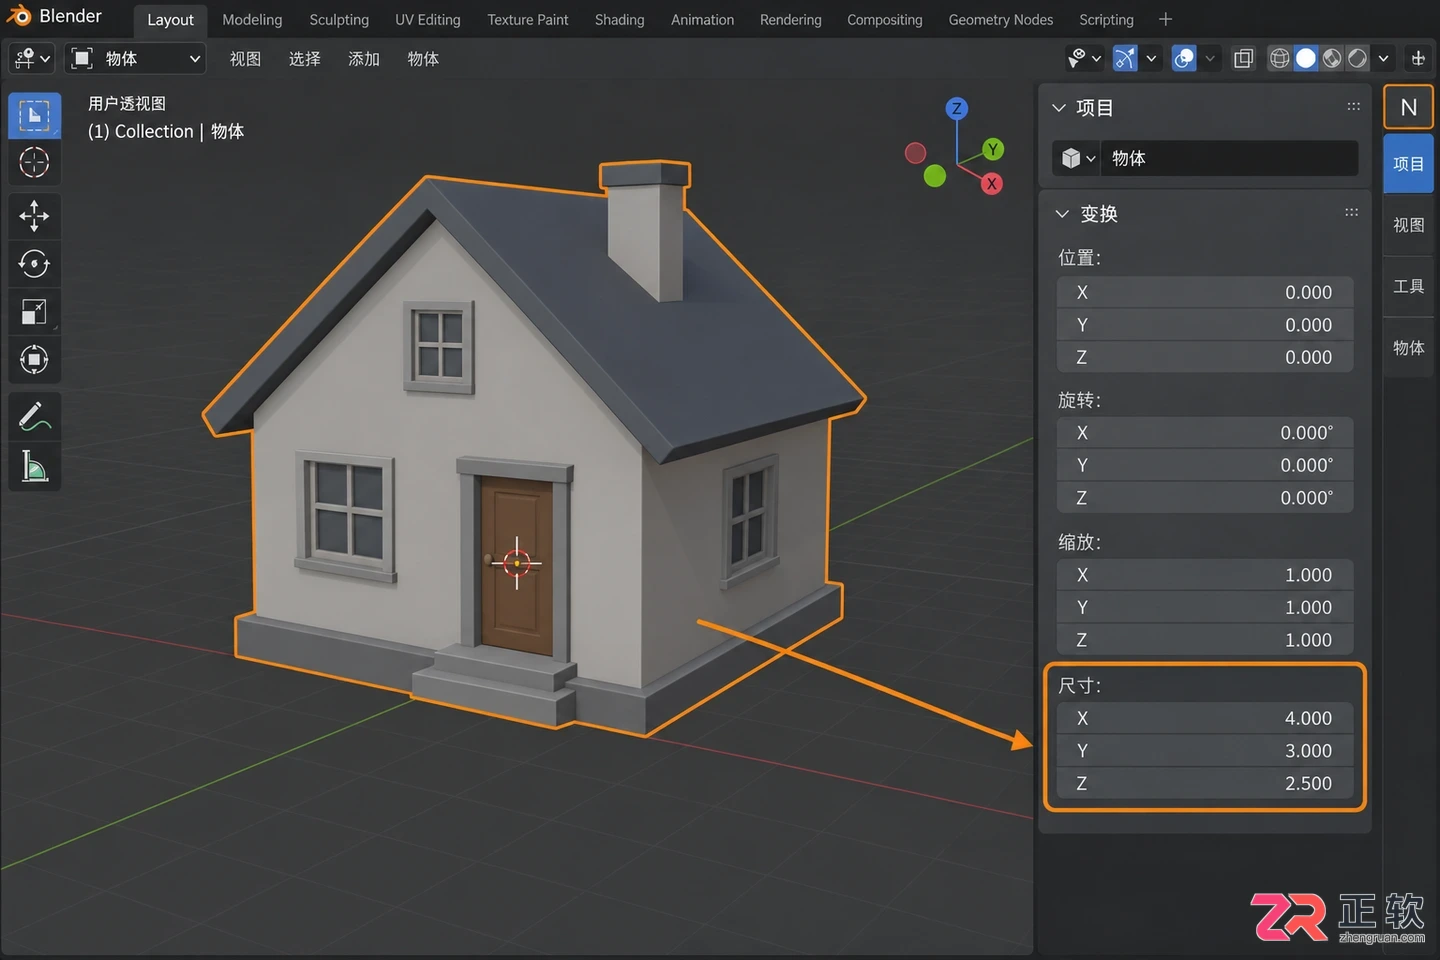Screen dimensions: 1440x960
Task: Select the Select Box tool
Action: tap(34, 116)
